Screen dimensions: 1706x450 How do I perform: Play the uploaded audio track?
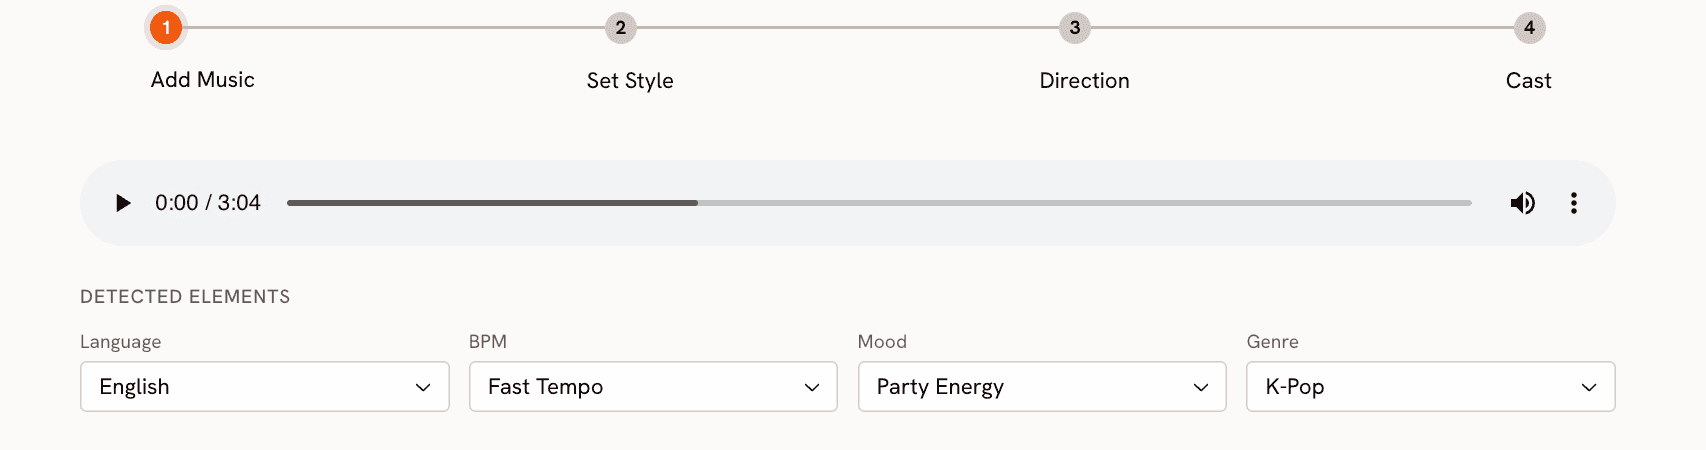point(123,203)
